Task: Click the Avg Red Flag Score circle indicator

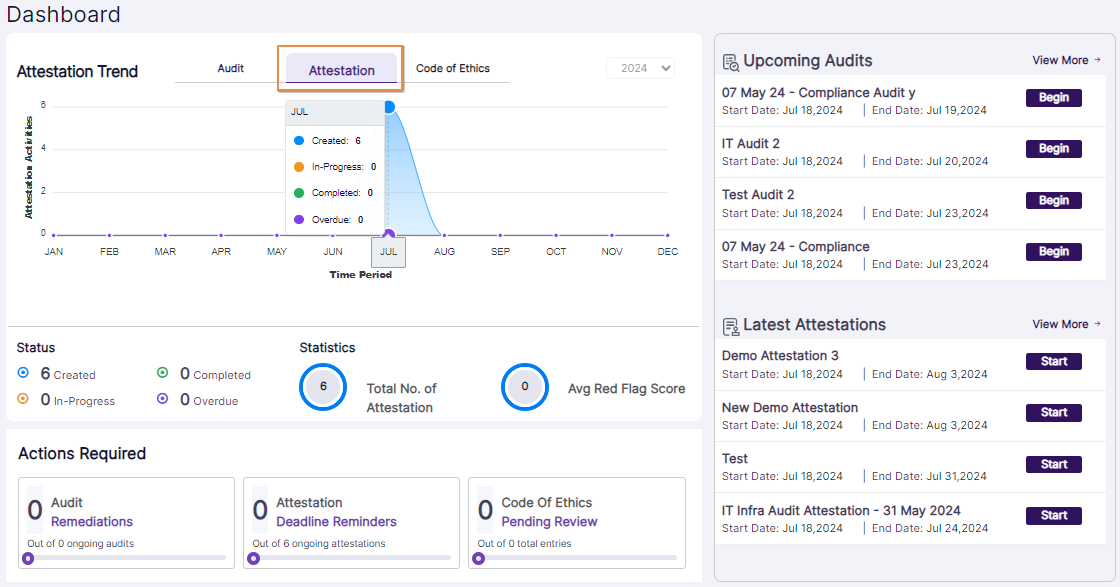Action: click(525, 387)
